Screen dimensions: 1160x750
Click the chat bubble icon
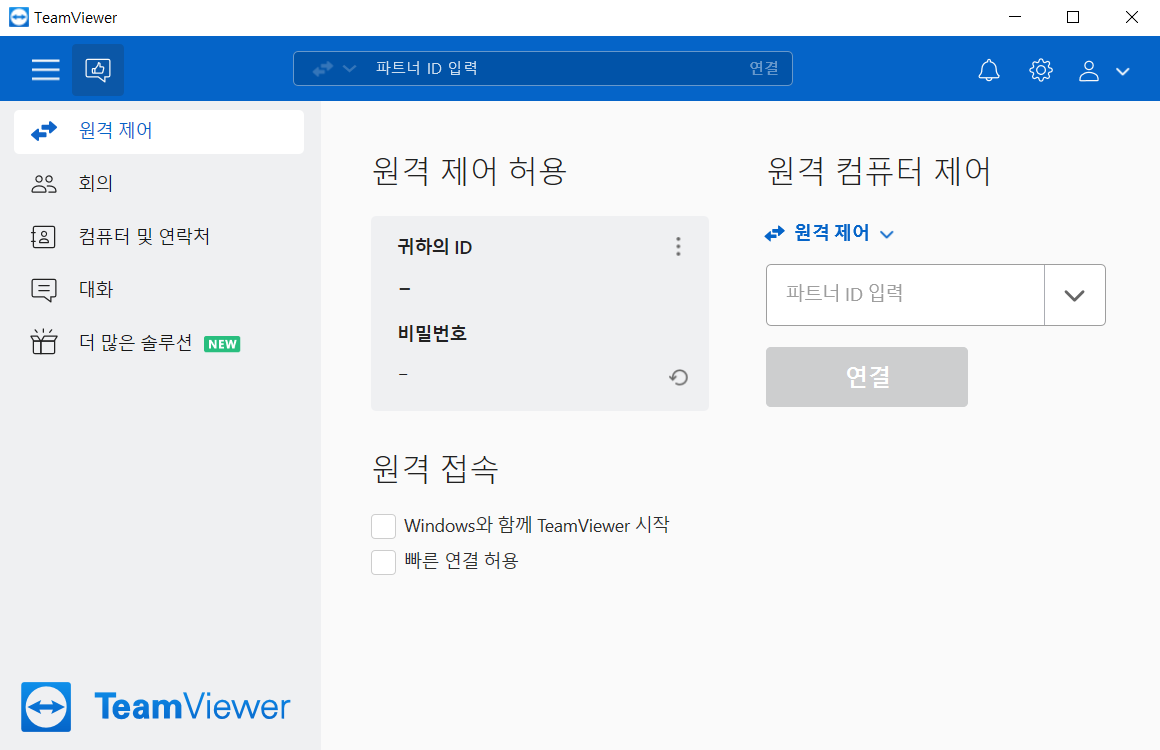pos(44,290)
